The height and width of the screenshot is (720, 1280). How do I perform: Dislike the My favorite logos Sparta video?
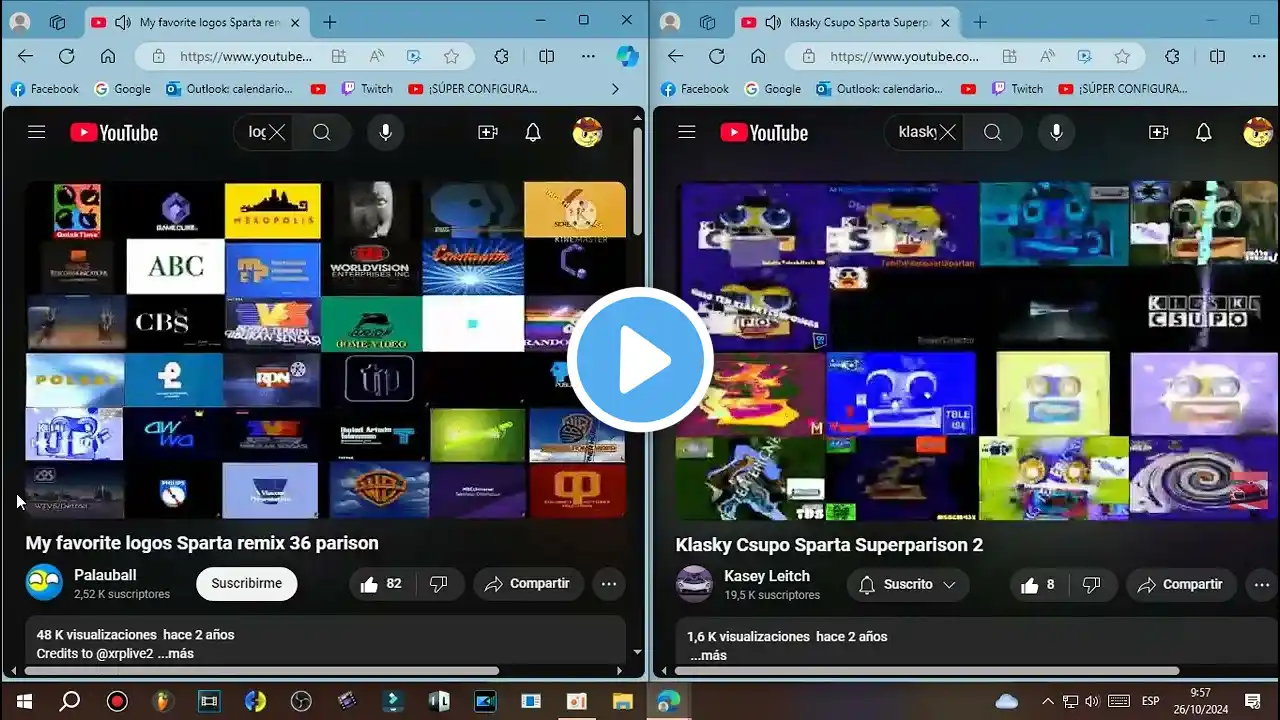click(438, 584)
